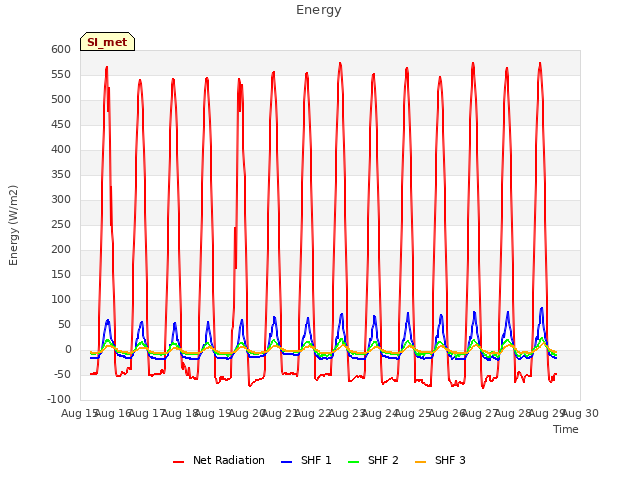Image resolution: width=640 pixels, height=480 pixels.
Task: Click the 100 y-axis tick label
Action: point(61,300)
